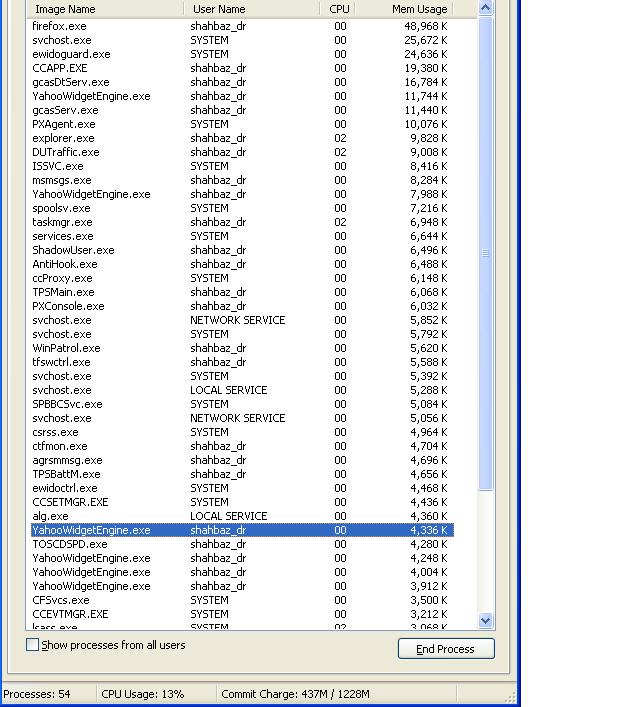The height and width of the screenshot is (707, 640).
Task: Click the 48,968 K memory value
Action: (x=425, y=26)
